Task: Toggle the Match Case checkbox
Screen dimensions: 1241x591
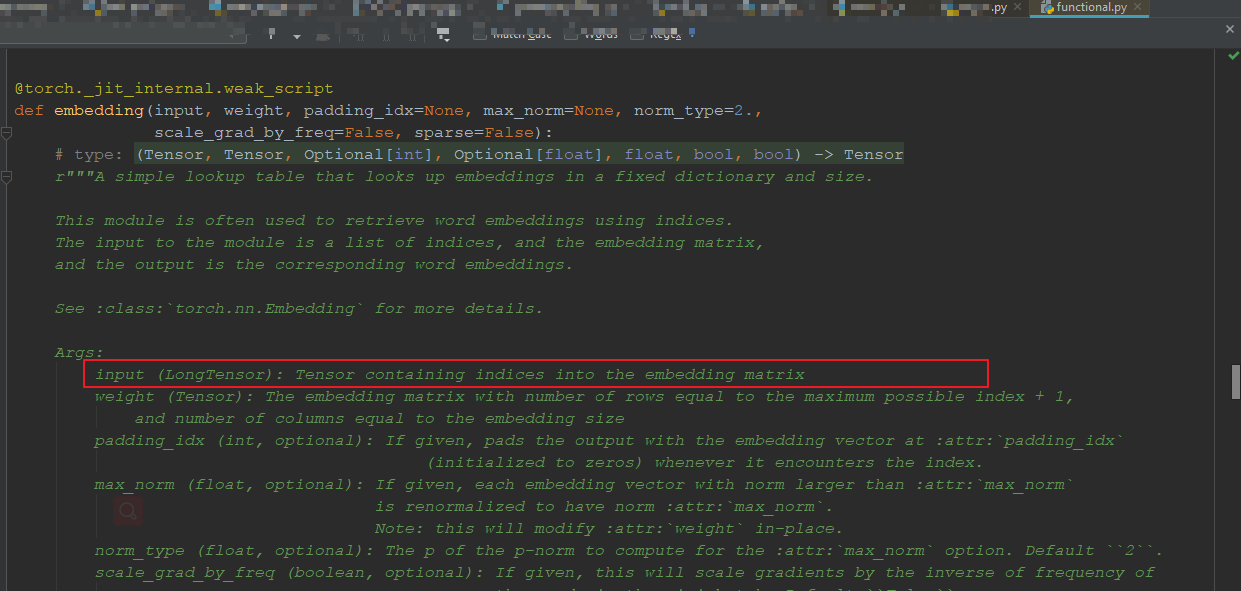Action: click(x=479, y=35)
